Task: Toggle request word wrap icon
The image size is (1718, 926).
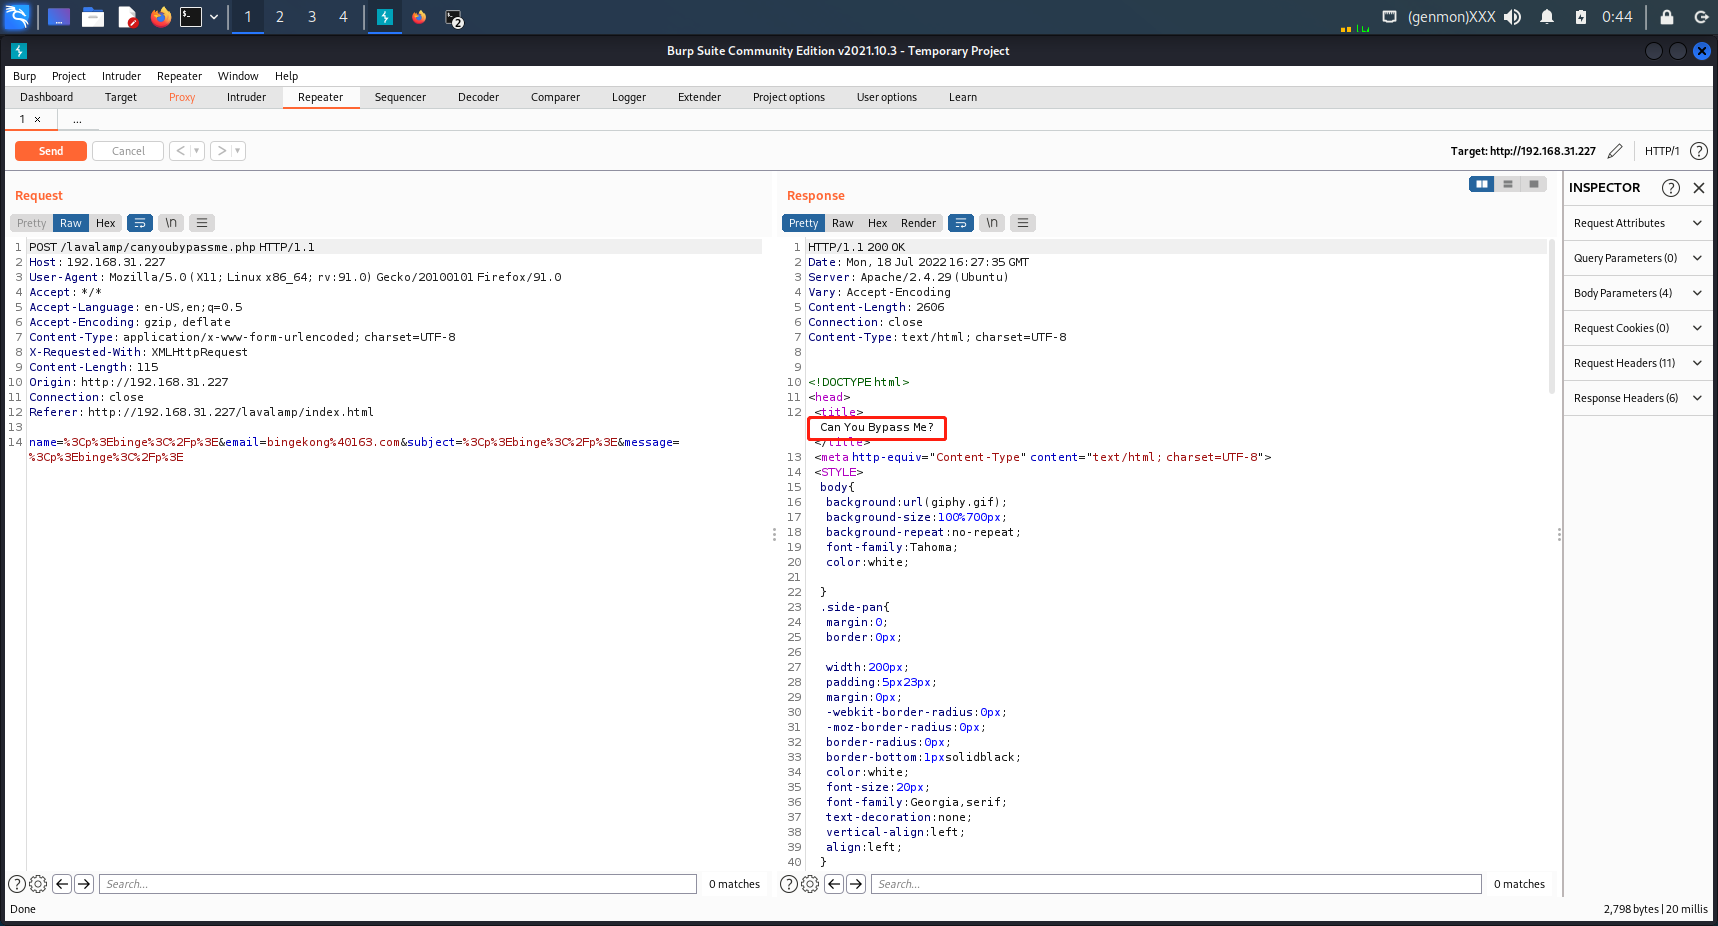Action: [x=140, y=223]
